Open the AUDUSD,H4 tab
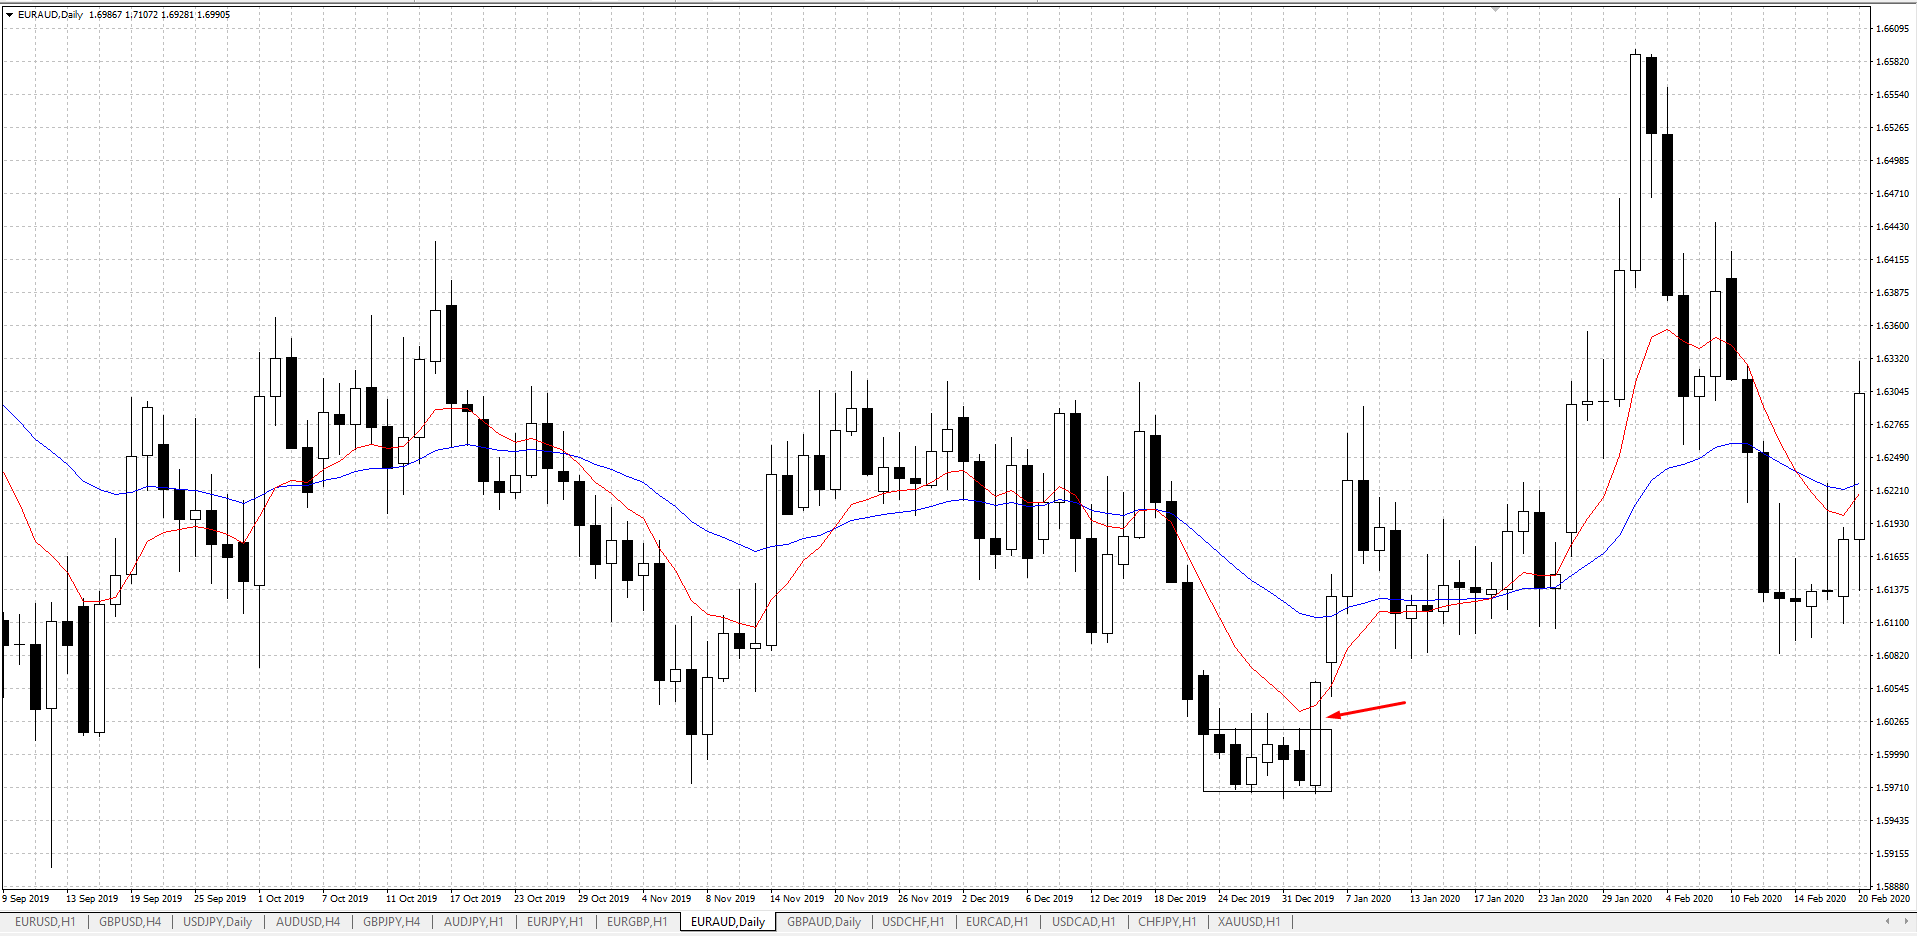Viewport: 1917px width, 936px height. pos(308,922)
